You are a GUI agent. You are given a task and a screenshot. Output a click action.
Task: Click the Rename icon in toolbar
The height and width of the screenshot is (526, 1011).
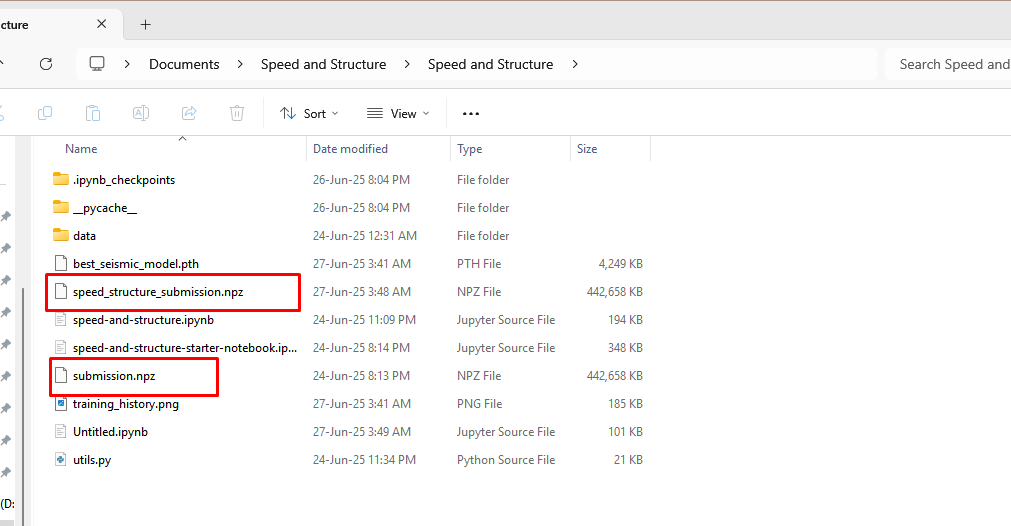tap(141, 113)
